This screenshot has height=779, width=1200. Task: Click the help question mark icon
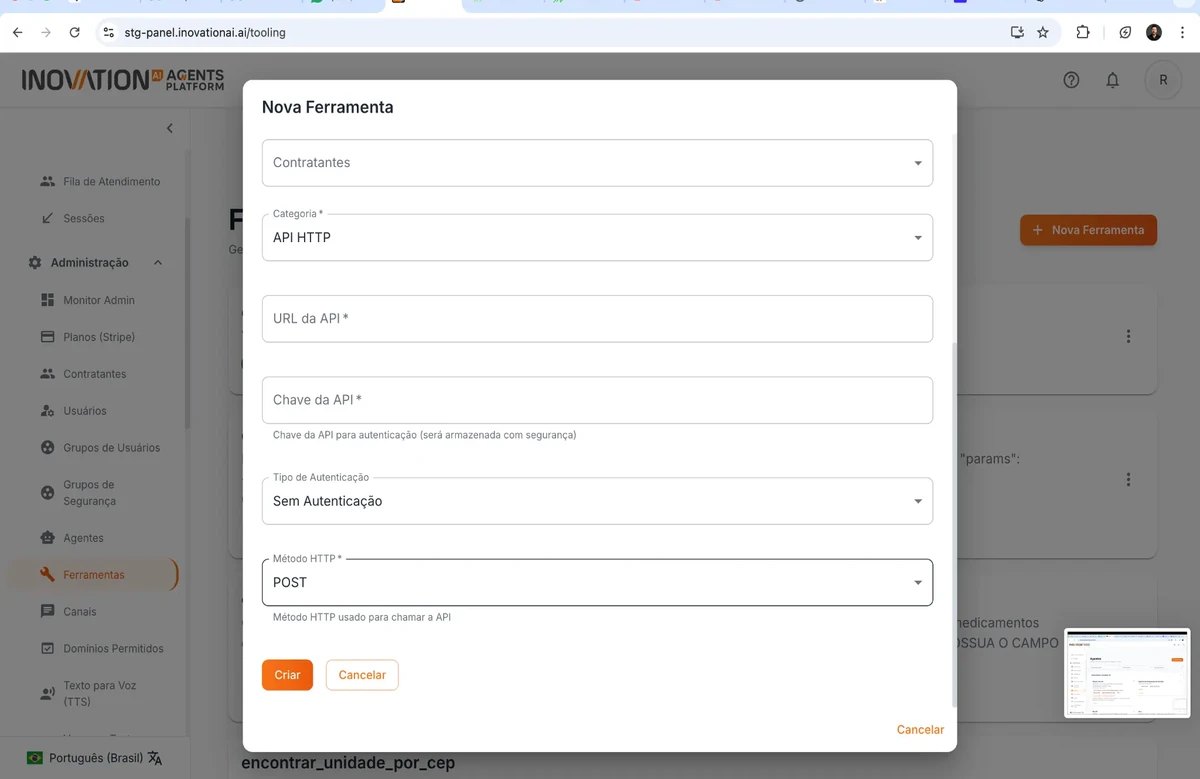click(1071, 79)
